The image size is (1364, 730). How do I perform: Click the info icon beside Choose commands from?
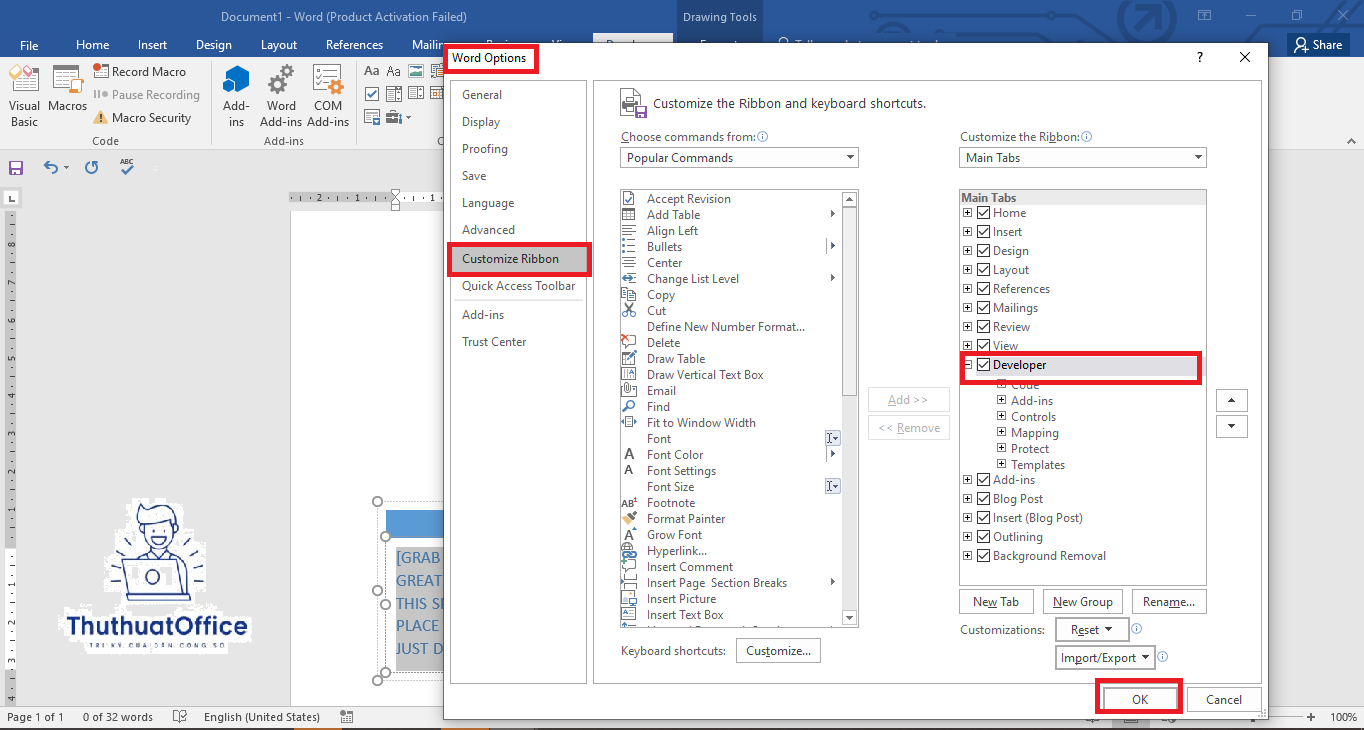[x=763, y=137]
